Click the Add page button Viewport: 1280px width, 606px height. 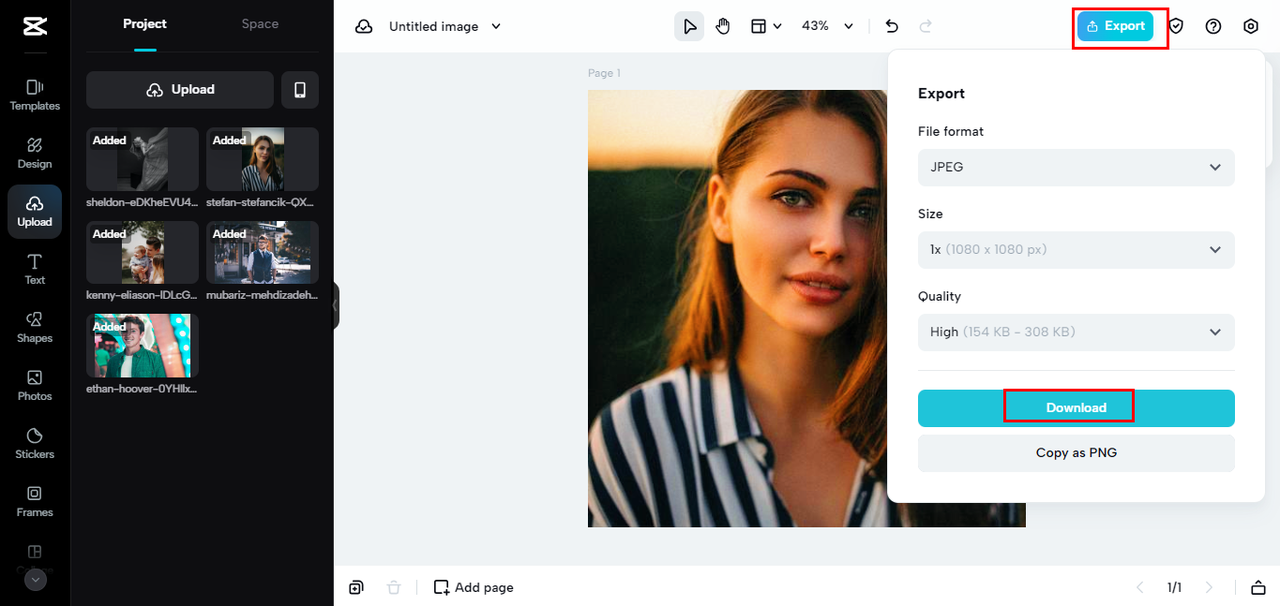point(474,587)
